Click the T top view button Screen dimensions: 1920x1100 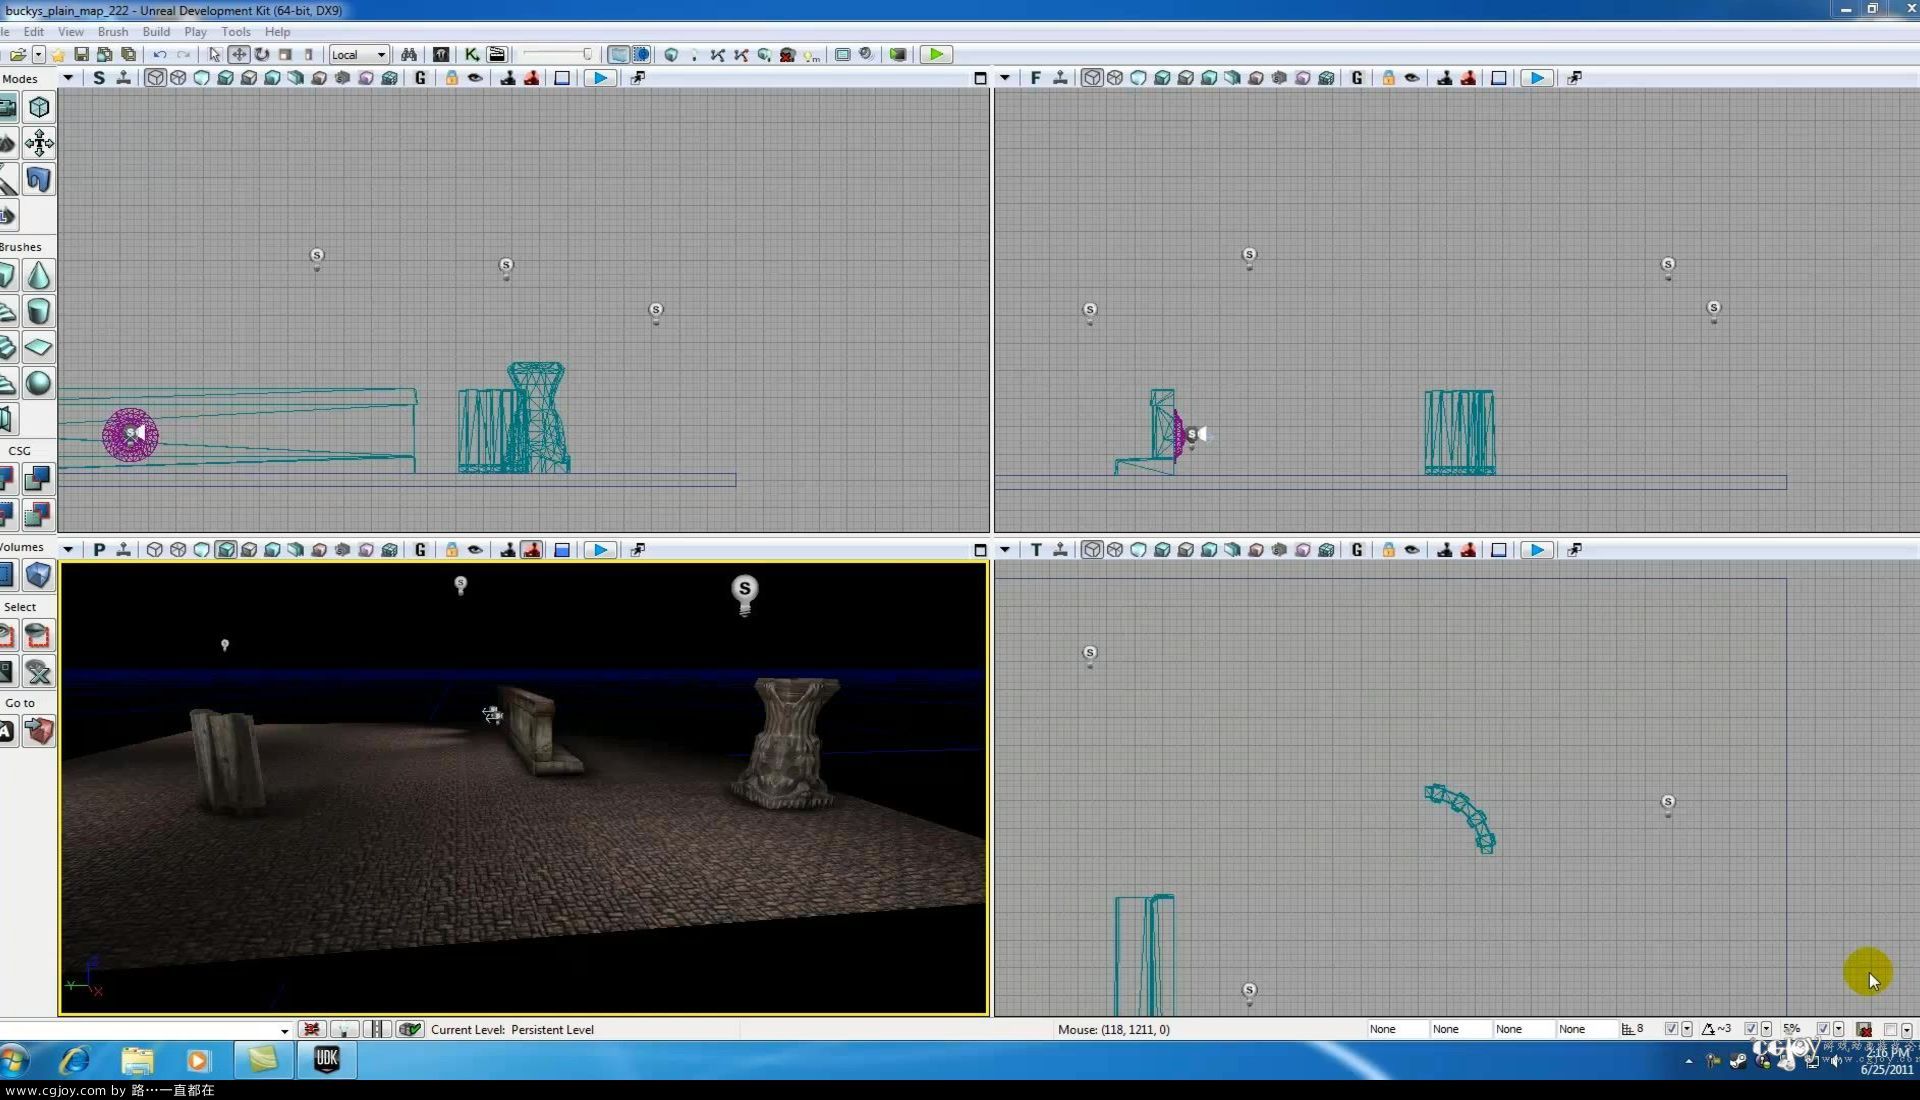click(1035, 550)
